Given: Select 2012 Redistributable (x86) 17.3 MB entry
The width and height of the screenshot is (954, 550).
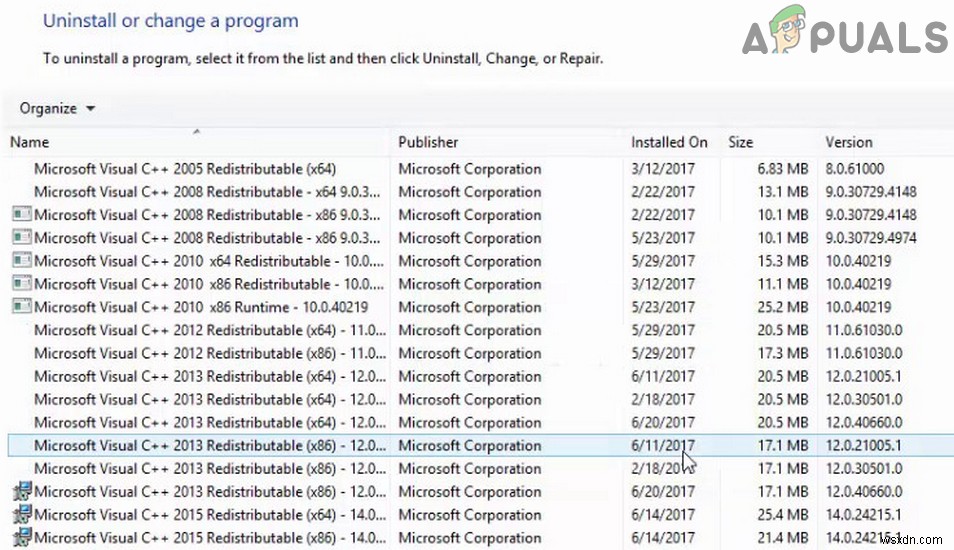Looking at the screenshot, I should [x=206, y=353].
